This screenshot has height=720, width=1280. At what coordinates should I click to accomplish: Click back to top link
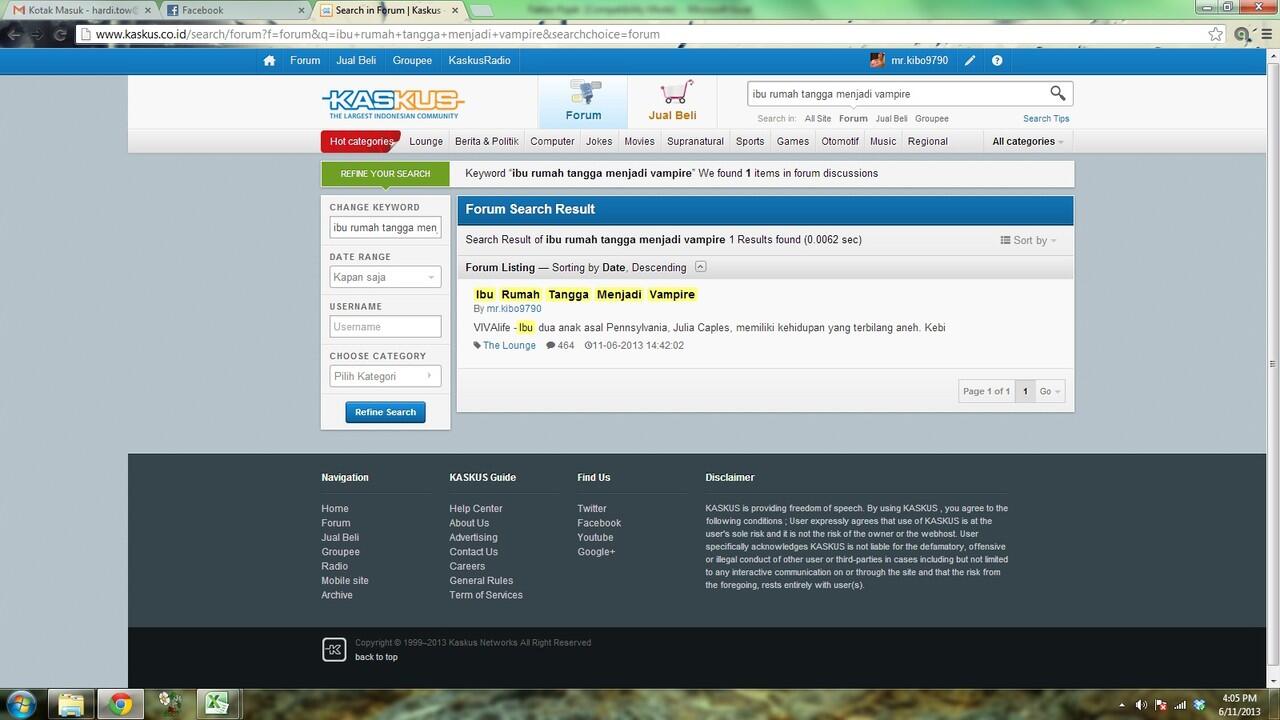pyautogui.click(x=376, y=657)
